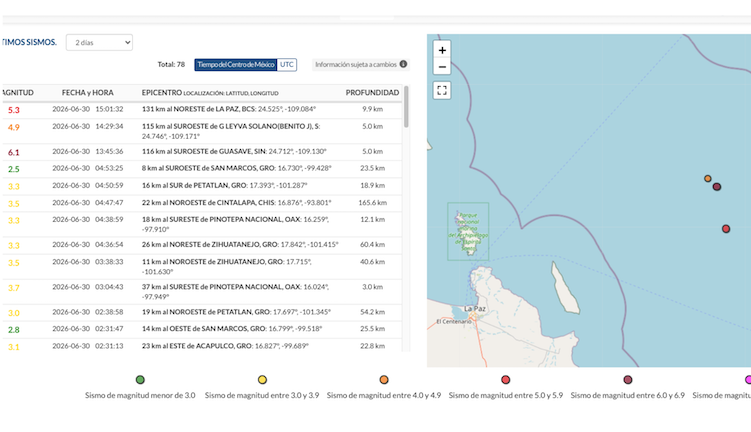Select the 4.9 magnitude G Leyva Solano row
The width and height of the screenshot is (751, 432).
(201, 131)
